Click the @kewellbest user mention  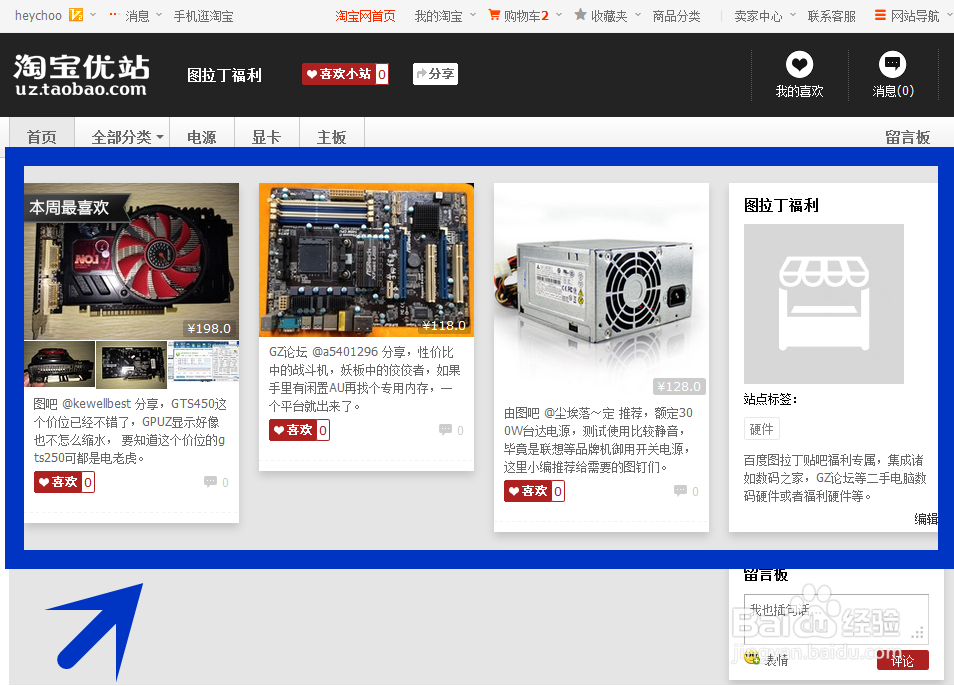pos(97,404)
